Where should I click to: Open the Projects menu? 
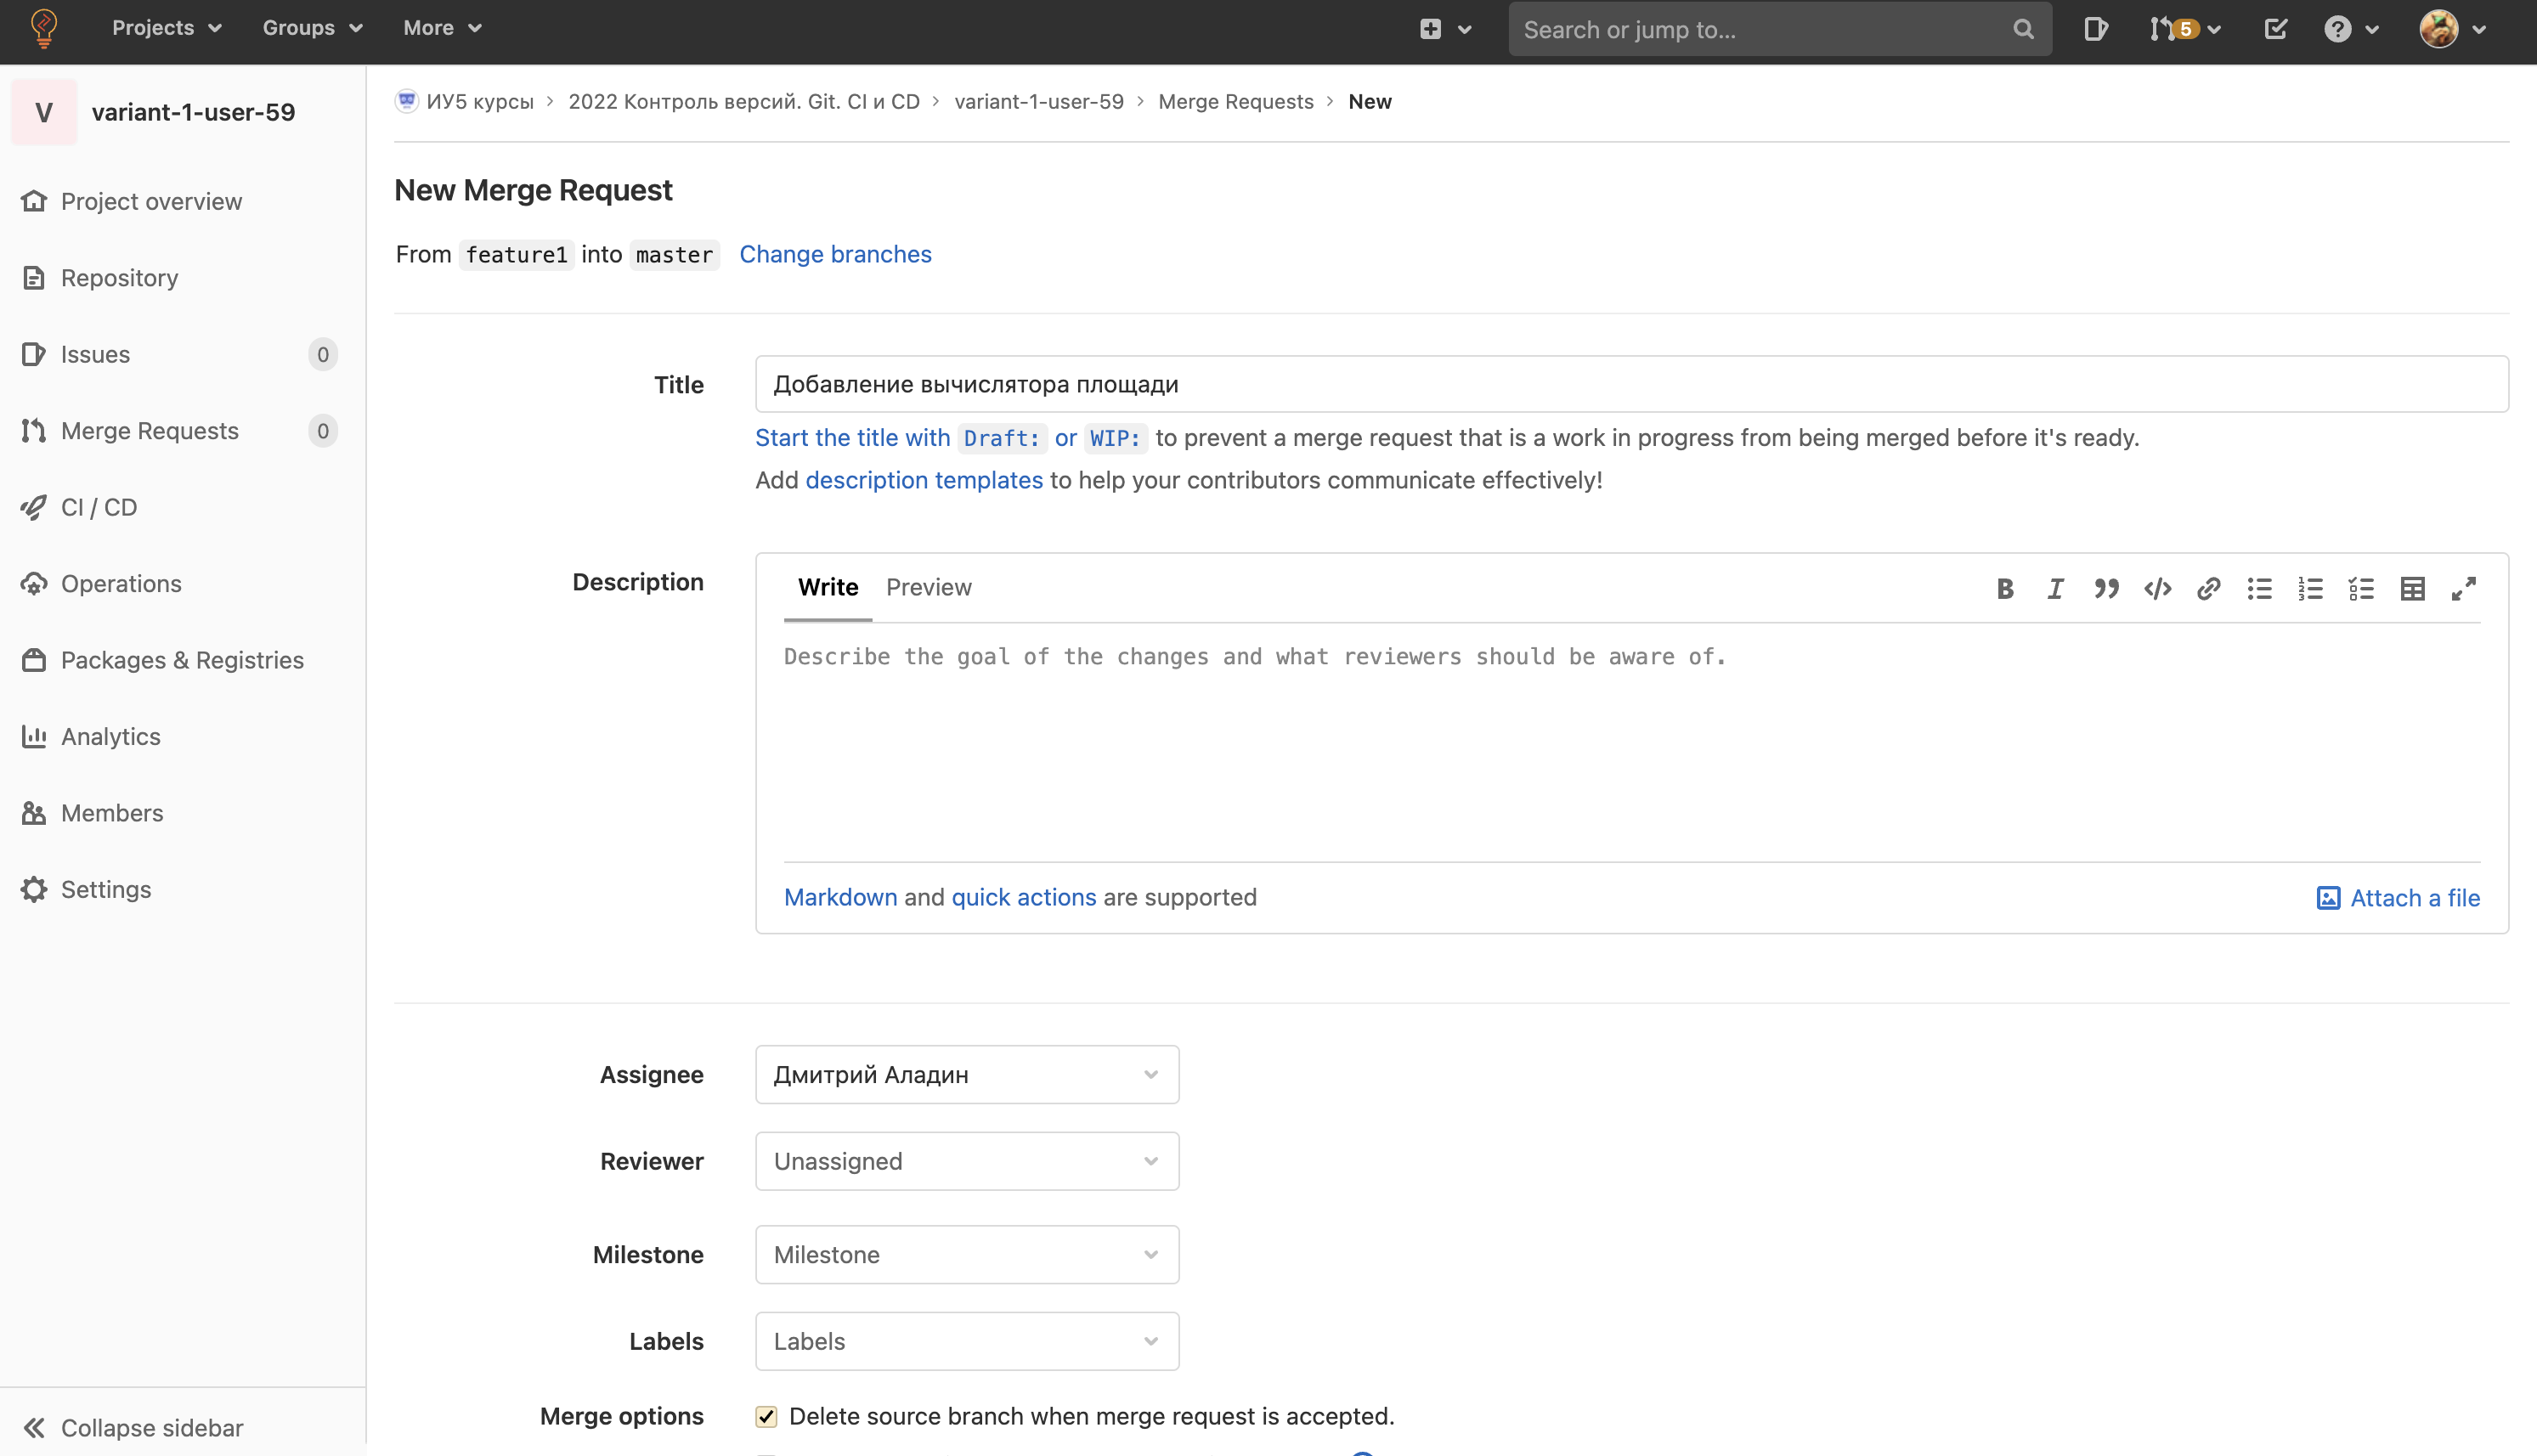[x=166, y=28]
